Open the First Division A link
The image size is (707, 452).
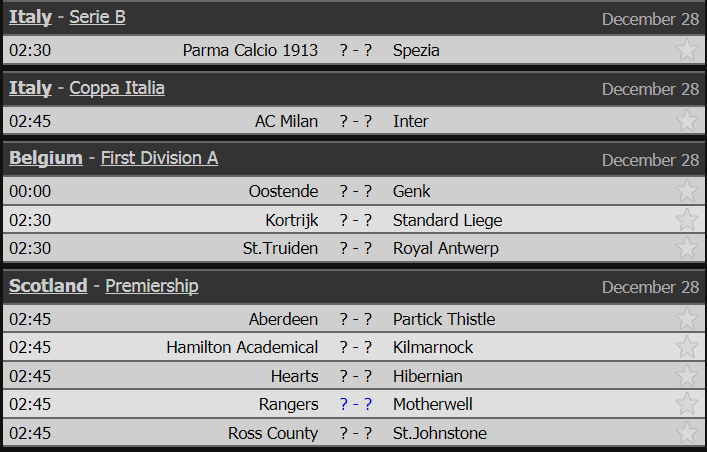coord(159,158)
